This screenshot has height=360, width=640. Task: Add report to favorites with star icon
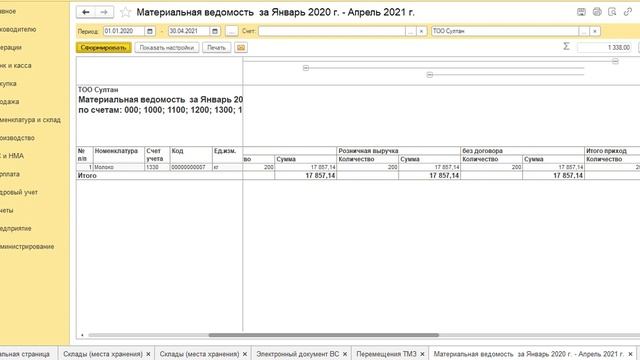125,12
